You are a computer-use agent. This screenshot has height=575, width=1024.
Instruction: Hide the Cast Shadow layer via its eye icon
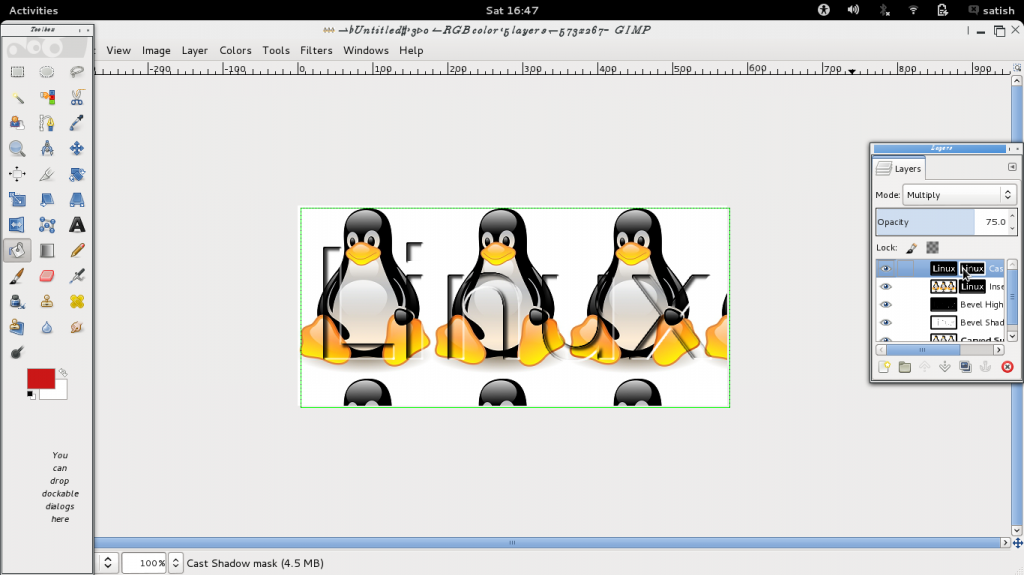coord(886,269)
